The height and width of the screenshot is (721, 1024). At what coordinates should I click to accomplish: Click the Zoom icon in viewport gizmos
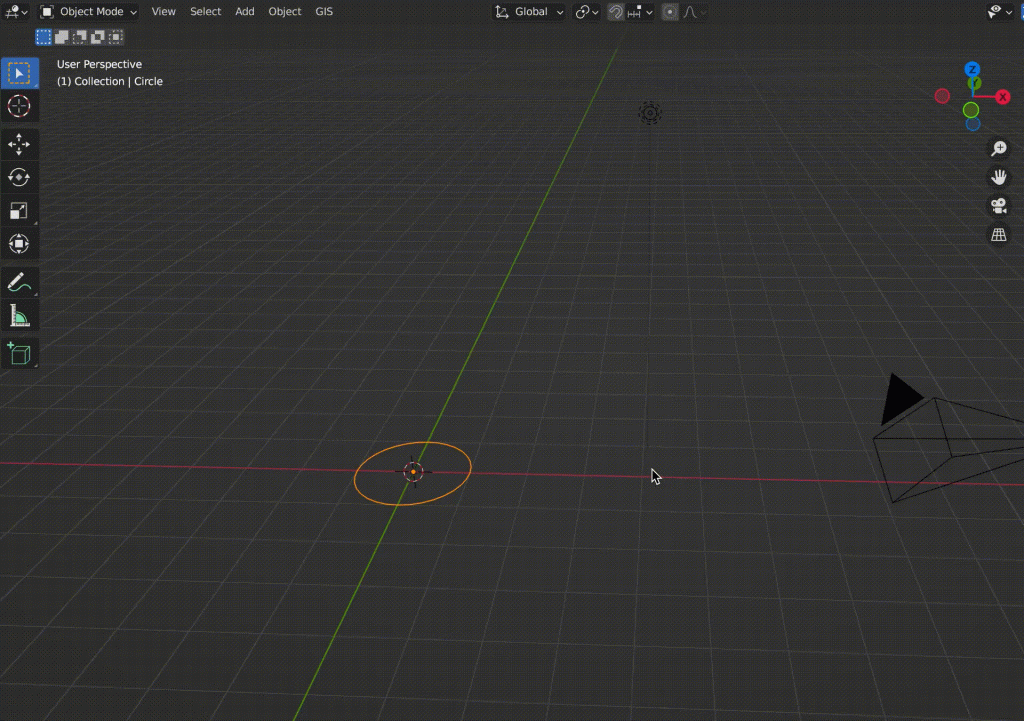tap(998, 147)
